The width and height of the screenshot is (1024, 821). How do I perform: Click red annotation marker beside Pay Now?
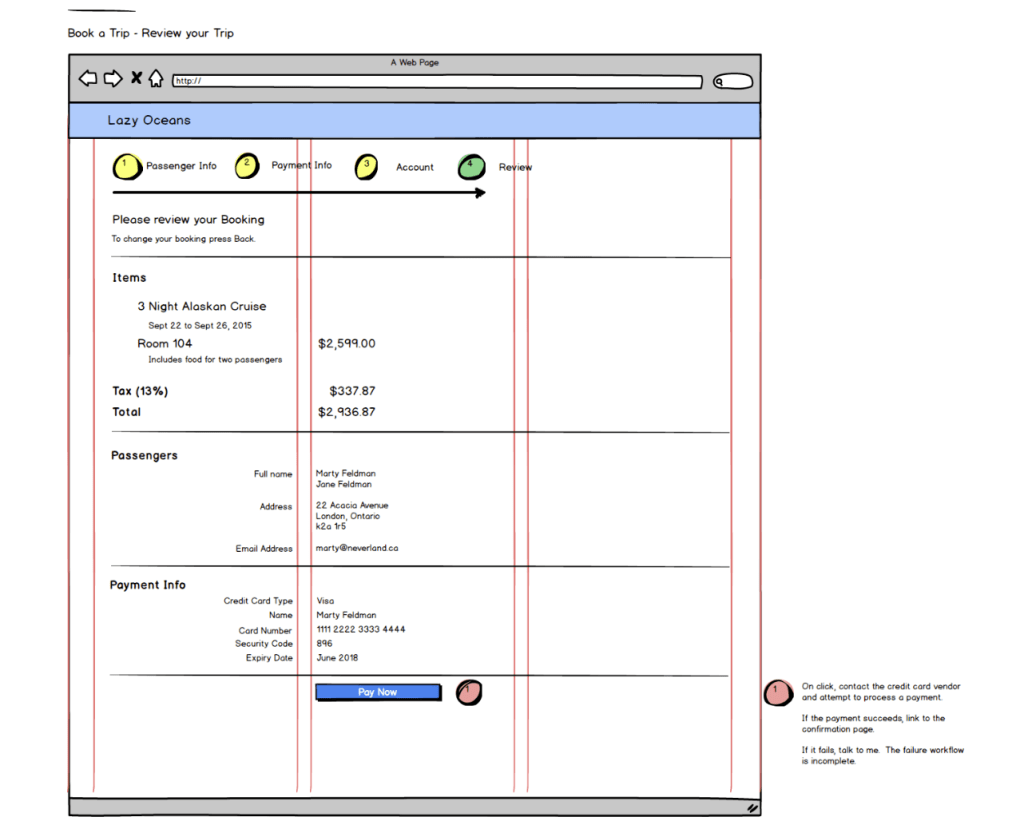tap(469, 691)
